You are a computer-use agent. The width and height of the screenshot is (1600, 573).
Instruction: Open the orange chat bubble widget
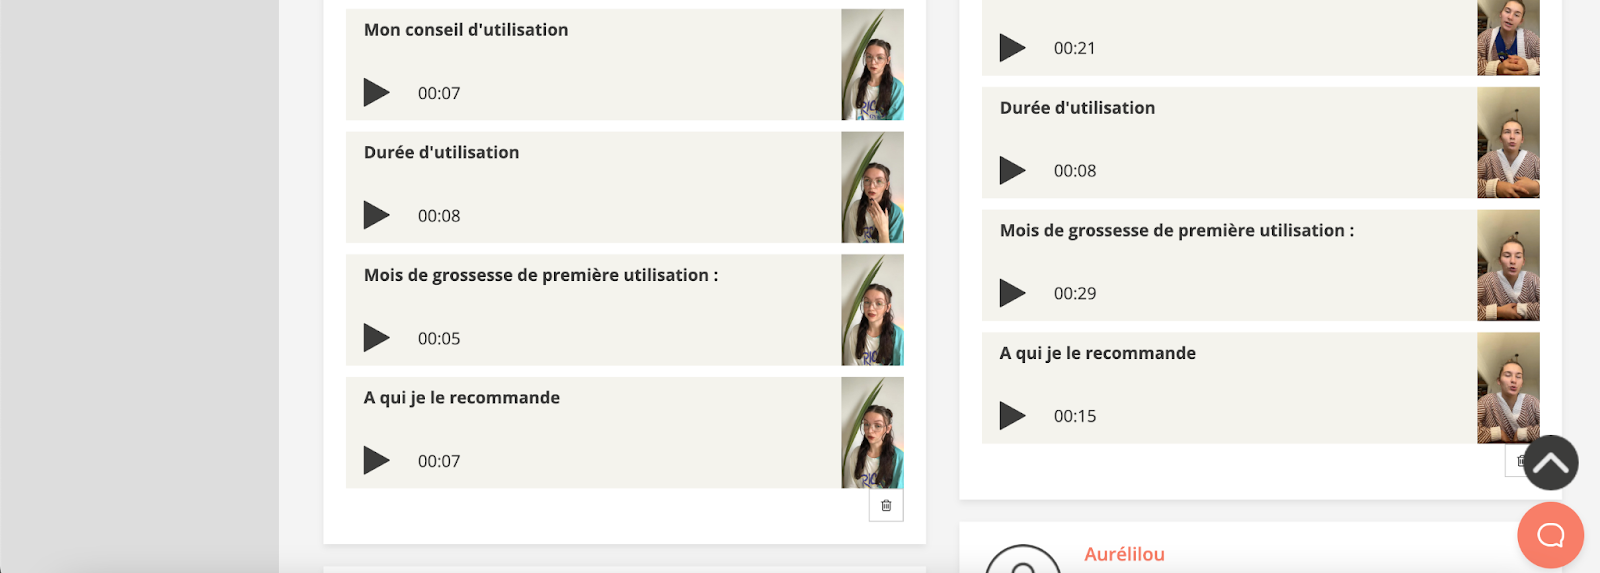click(x=1550, y=535)
